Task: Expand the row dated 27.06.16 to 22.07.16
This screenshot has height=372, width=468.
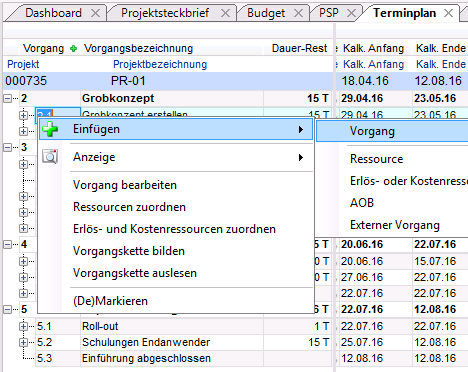Action: click(23, 277)
